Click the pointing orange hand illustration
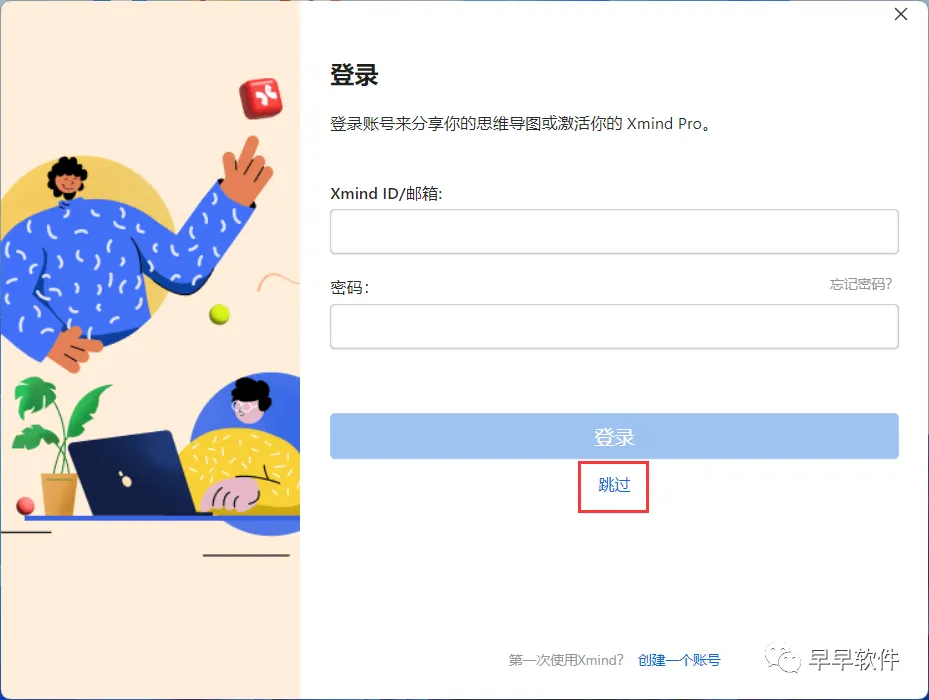This screenshot has width=929, height=700. tap(246, 170)
